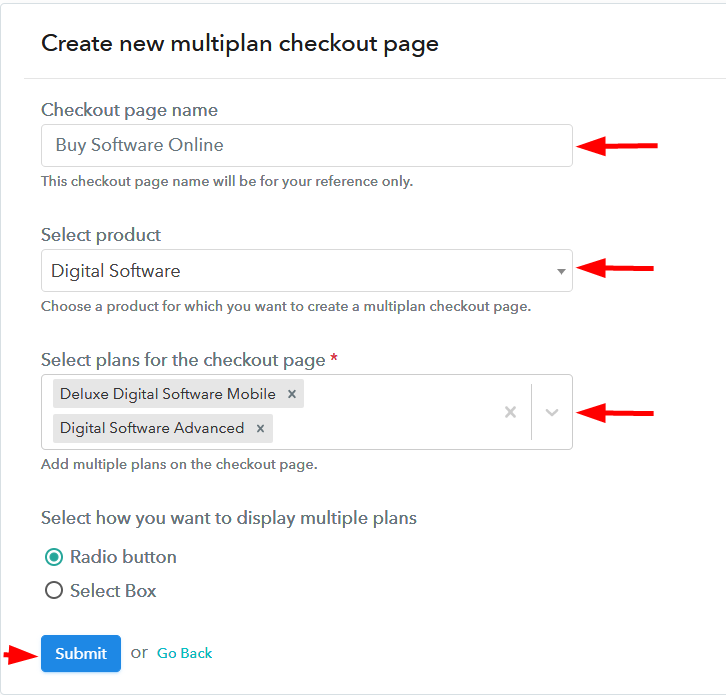Clear all selected plans with the X icon

510,412
